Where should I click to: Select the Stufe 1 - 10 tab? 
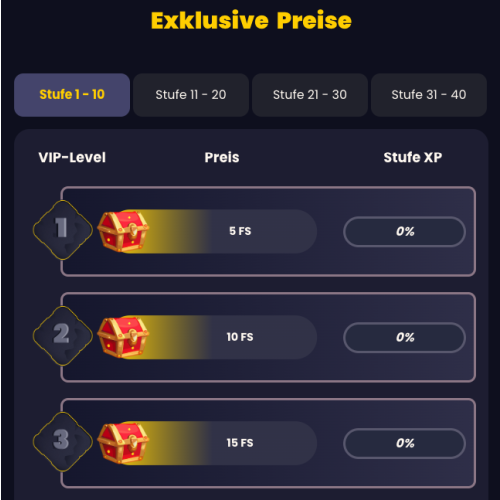pyautogui.click(x=72, y=95)
